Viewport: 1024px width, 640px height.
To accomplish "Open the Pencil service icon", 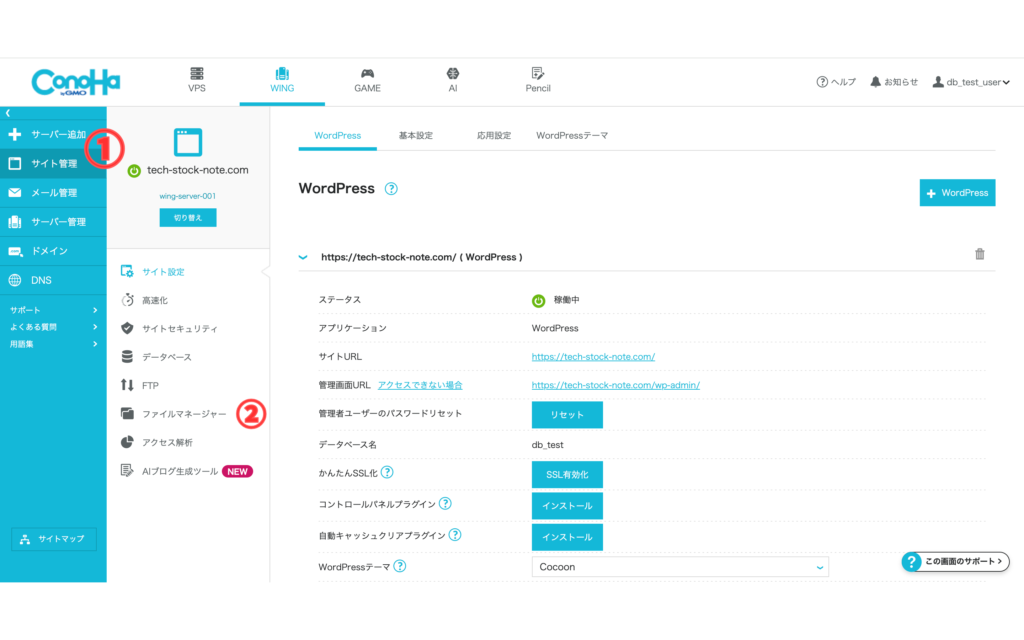I will (538, 80).
